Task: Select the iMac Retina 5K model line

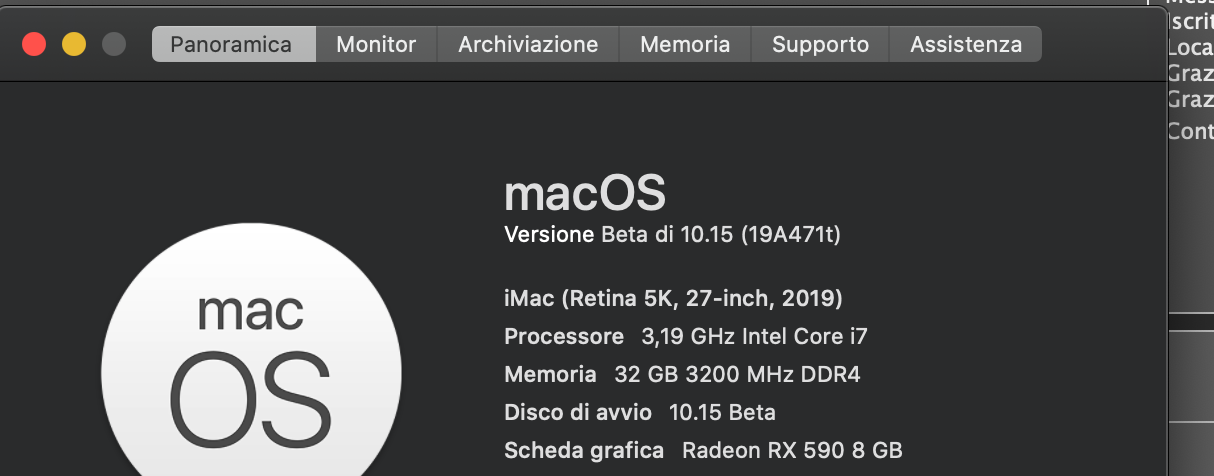Action: 673,298
